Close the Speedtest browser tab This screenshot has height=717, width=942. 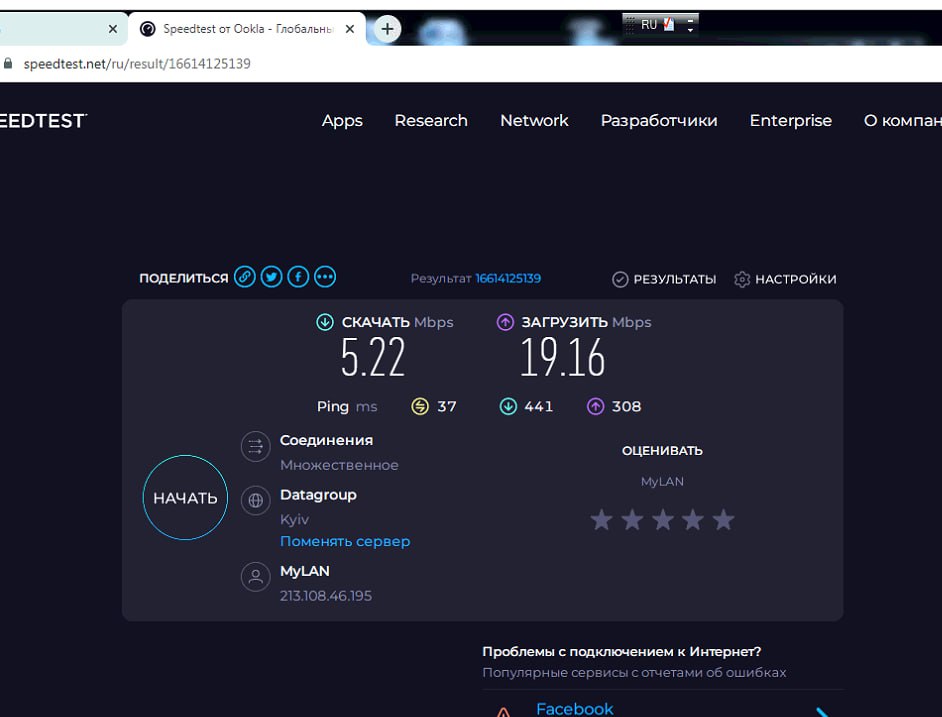[350, 29]
